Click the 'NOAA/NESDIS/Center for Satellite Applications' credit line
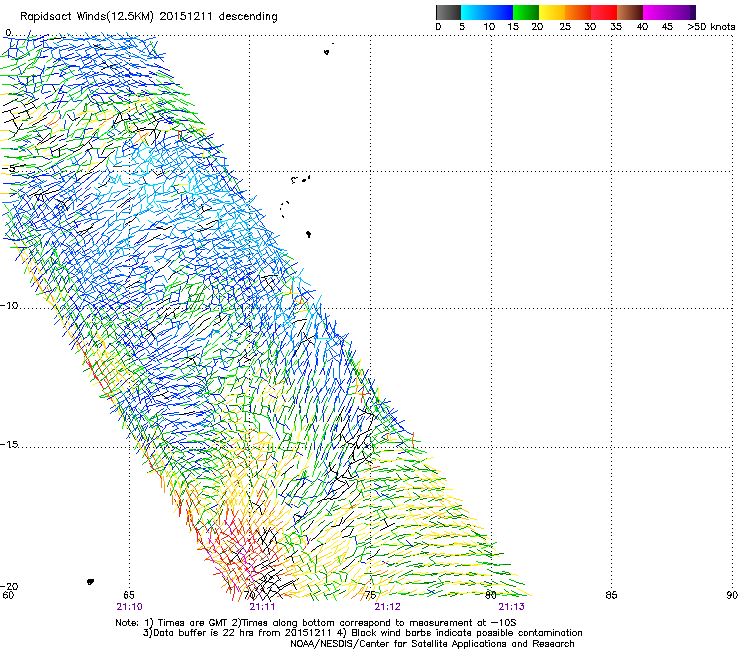The image size is (740, 650). pos(432,644)
